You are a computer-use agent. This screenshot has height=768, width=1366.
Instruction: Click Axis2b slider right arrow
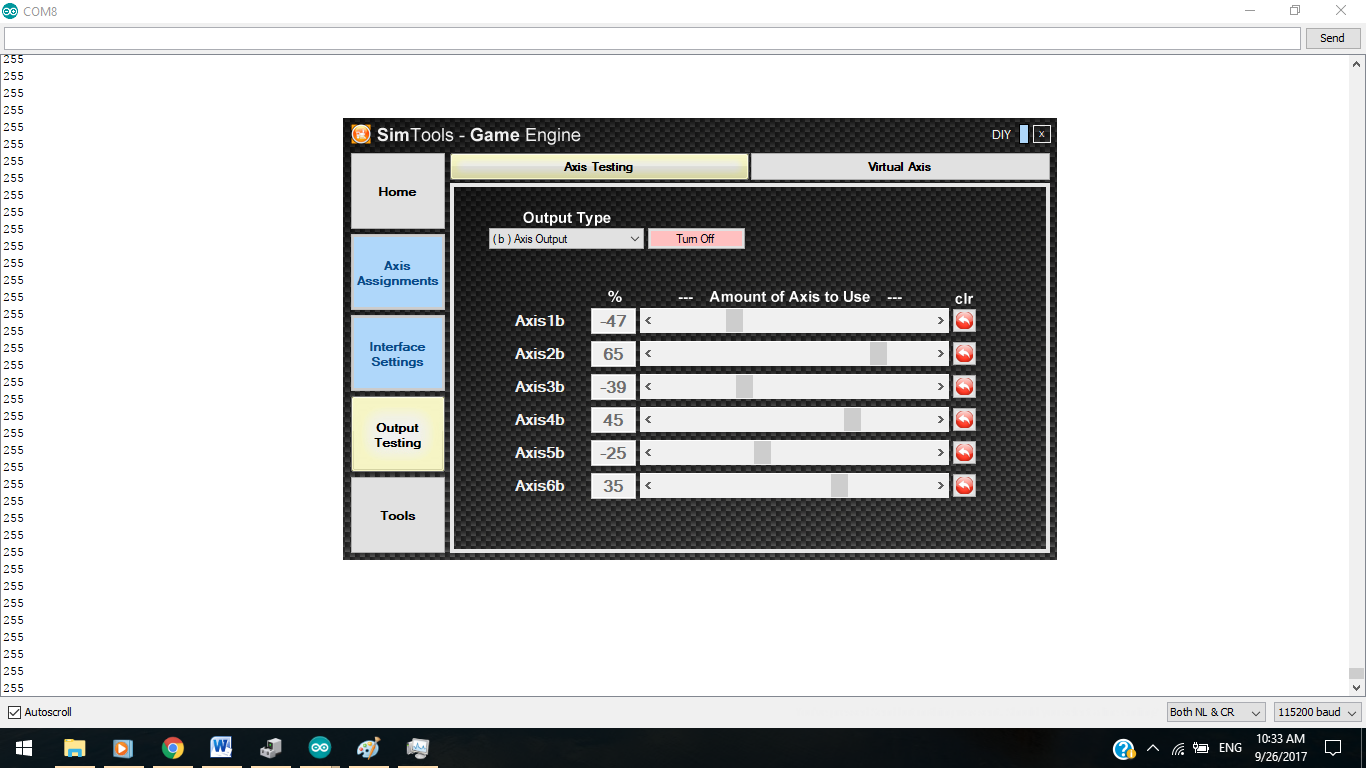(x=941, y=354)
